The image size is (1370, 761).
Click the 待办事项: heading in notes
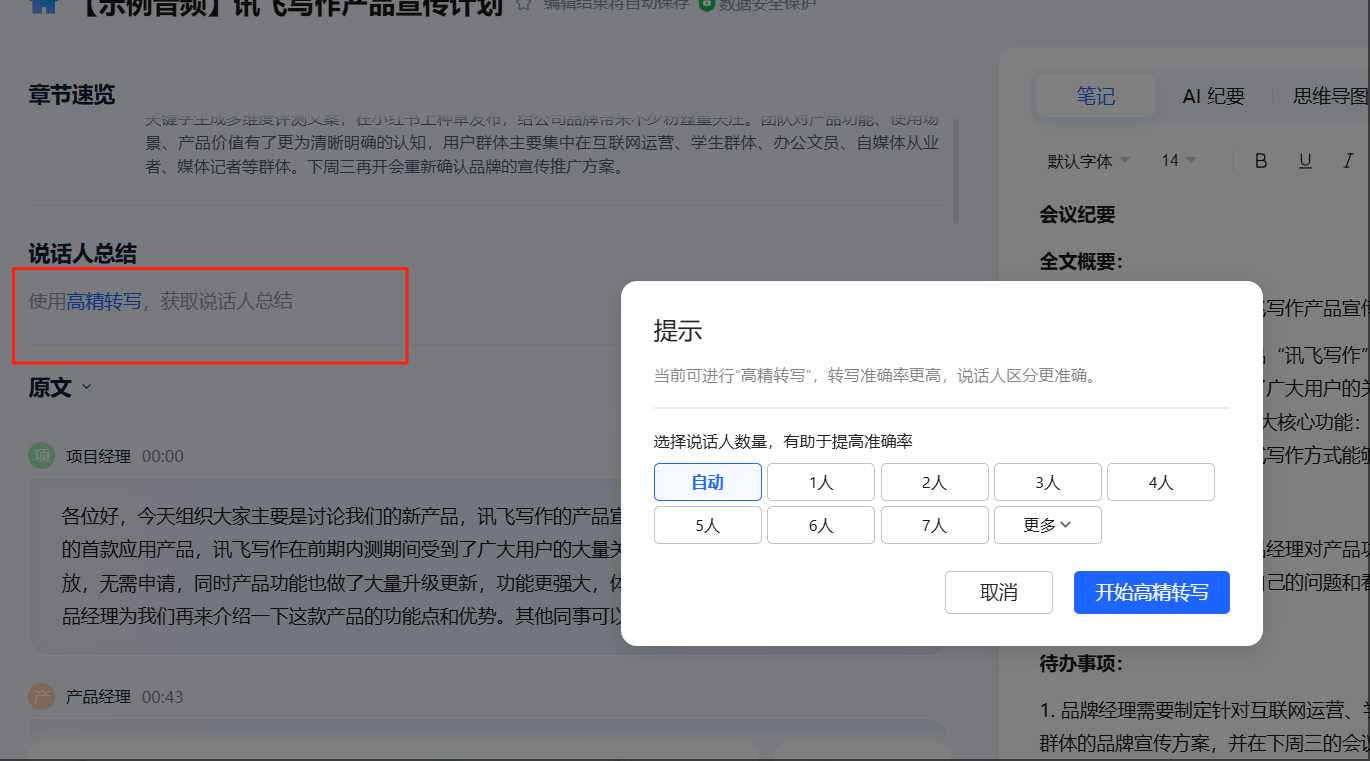click(x=1081, y=663)
